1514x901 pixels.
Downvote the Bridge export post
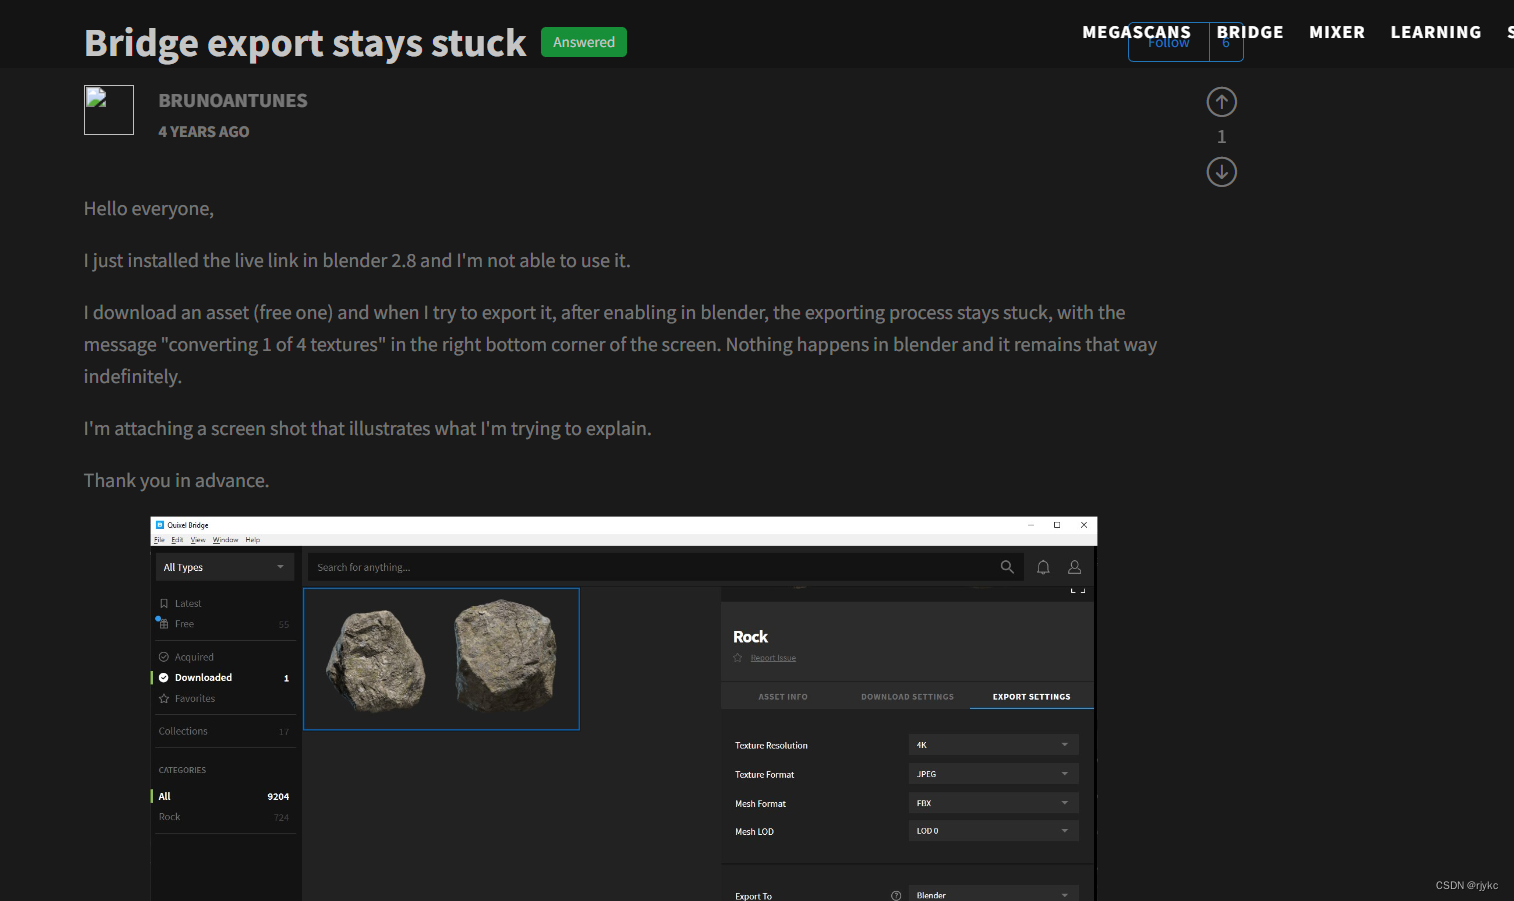(x=1221, y=172)
